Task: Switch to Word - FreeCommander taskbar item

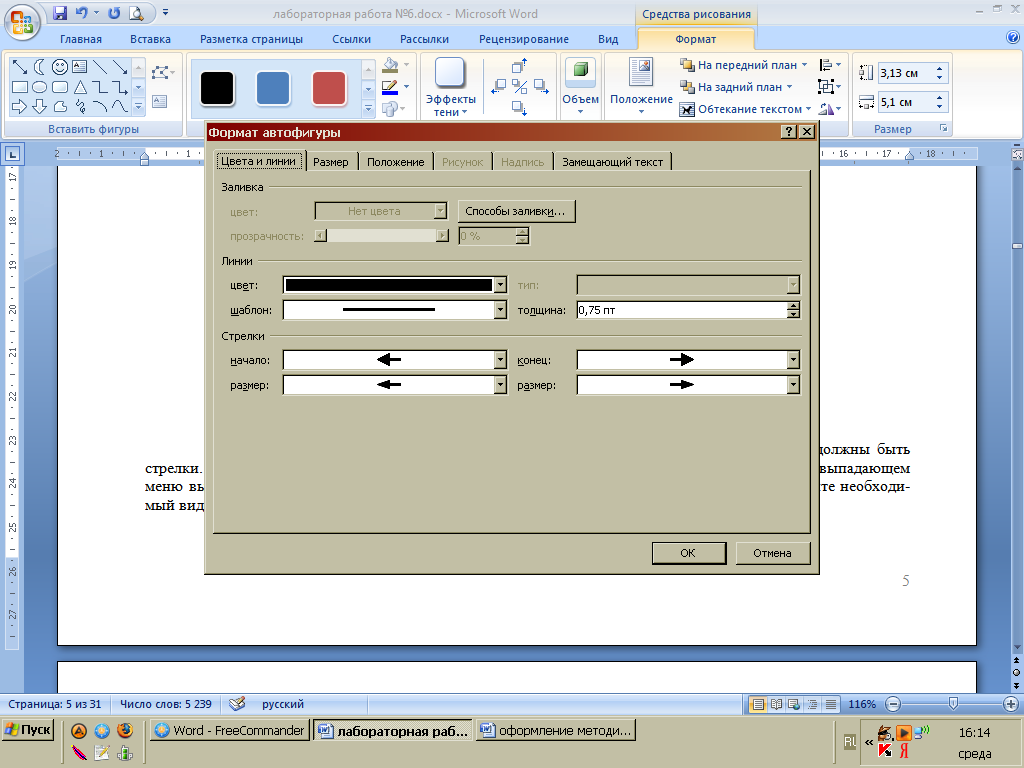Action: (x=230, y=730)
